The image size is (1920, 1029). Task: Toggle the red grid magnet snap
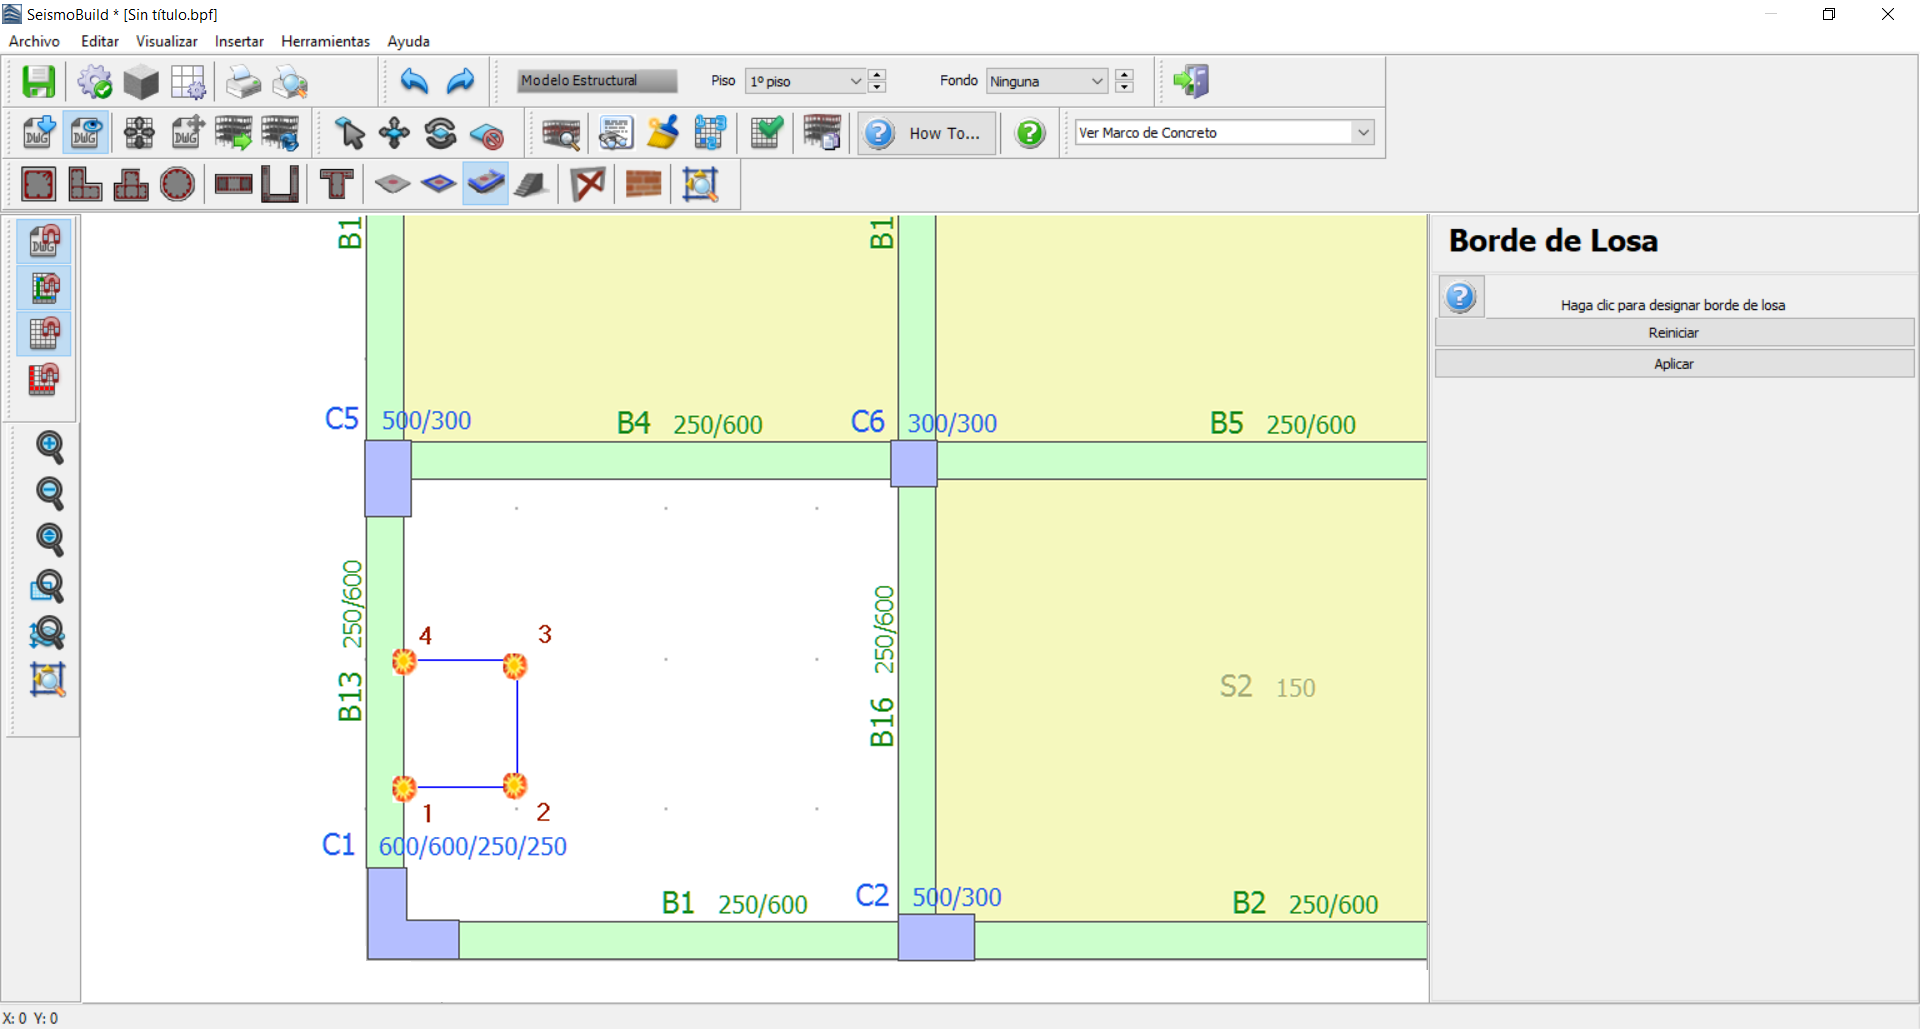tap(44, 379)
